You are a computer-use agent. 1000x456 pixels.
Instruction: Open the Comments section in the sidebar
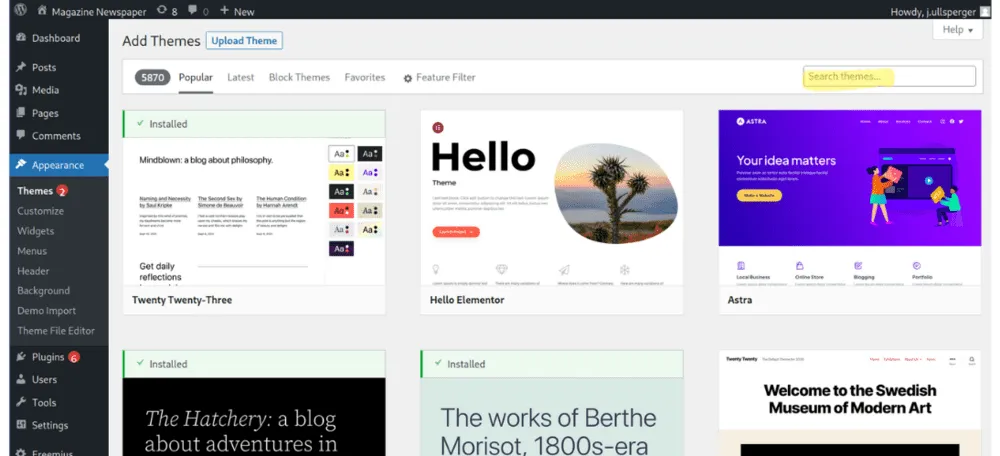pyautogui.click(x=59, y=136)
